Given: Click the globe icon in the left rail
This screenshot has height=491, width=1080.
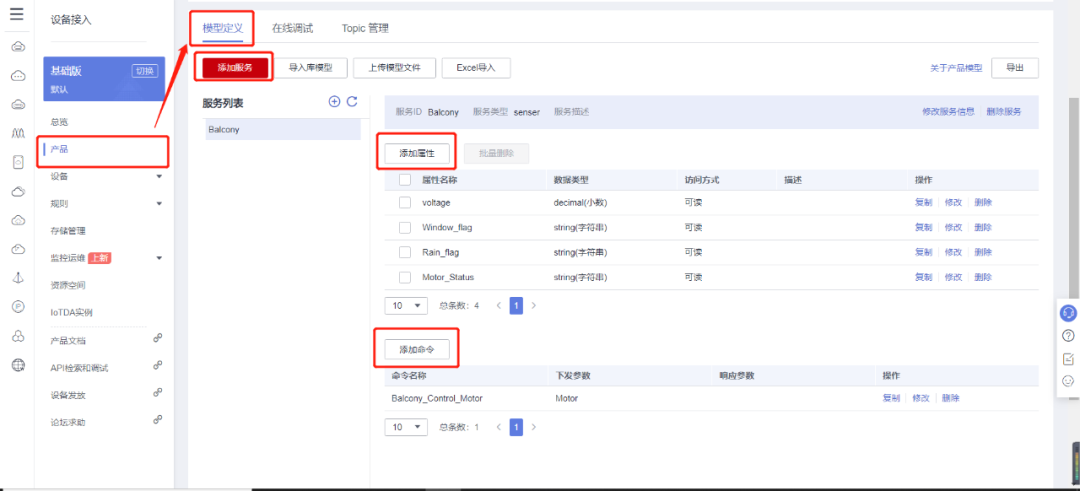Looking at the screenshot, I should click(19, 365).
